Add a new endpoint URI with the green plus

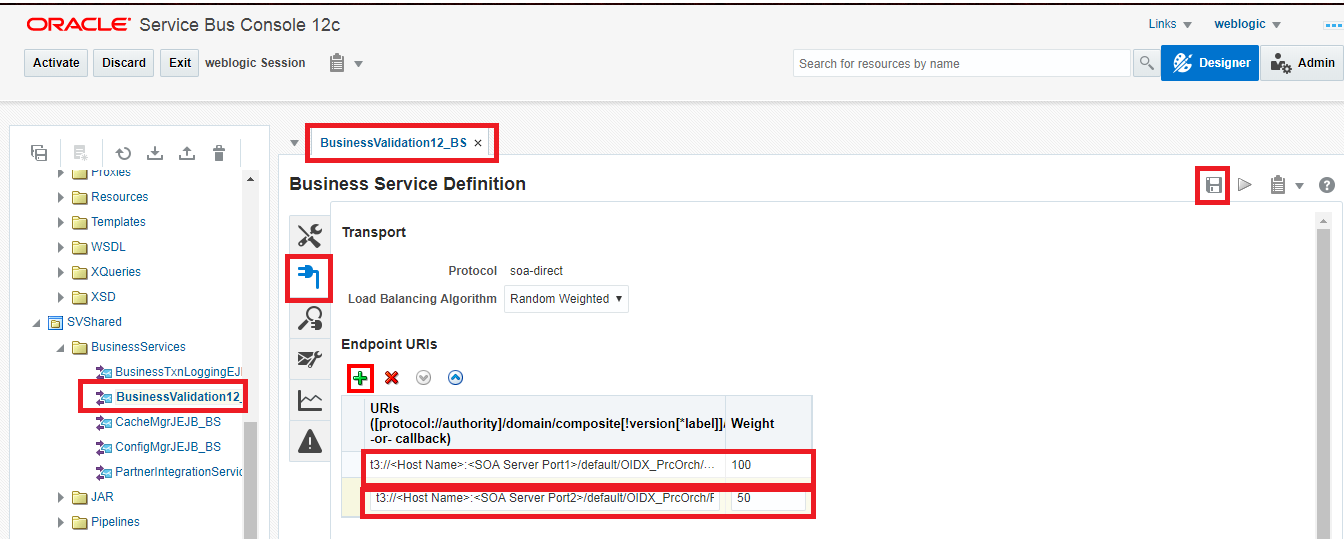[360, 378]
